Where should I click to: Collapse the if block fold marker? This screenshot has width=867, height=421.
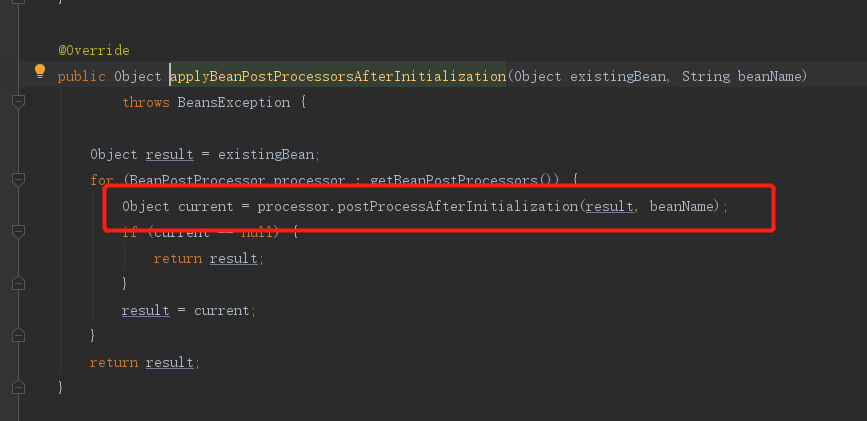click(18, 232)
